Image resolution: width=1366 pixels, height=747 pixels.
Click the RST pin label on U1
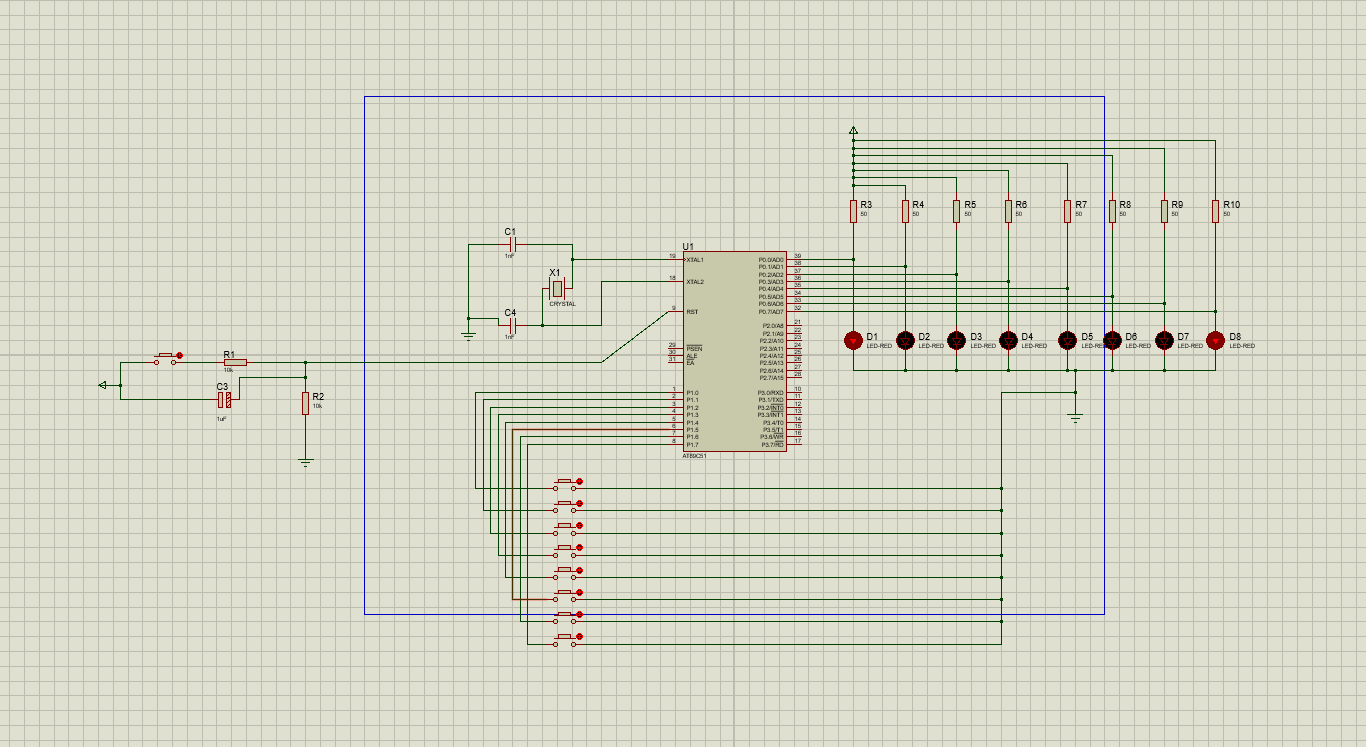[x=692, y=312]
